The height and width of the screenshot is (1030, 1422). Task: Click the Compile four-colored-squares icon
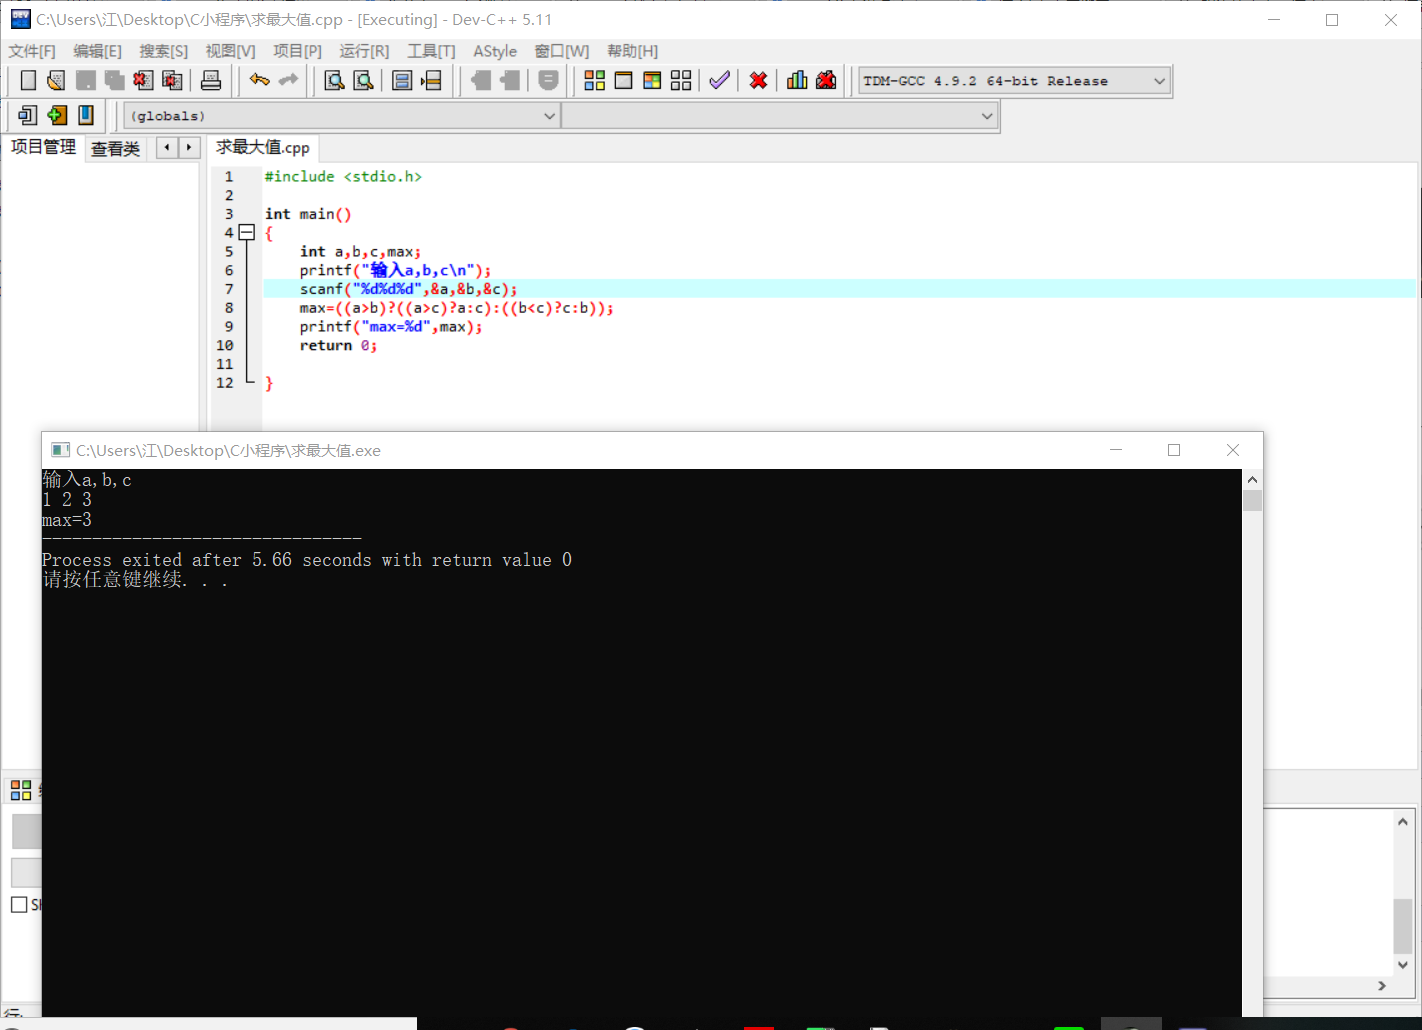[594, 81]
